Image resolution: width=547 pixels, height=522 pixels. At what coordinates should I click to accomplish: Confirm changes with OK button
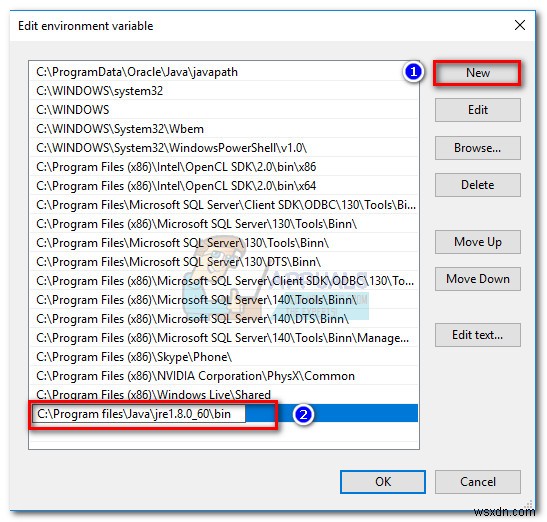point(383,482)
